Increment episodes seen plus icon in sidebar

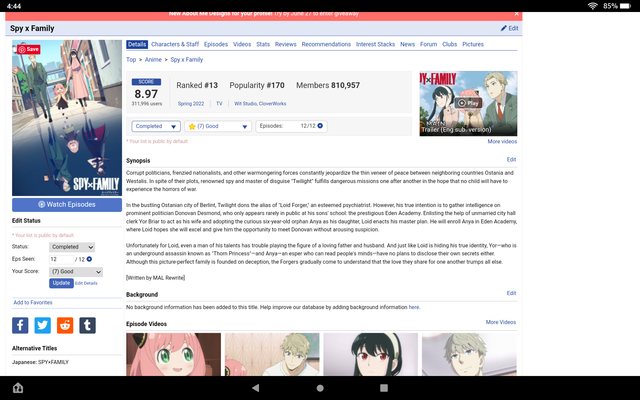pyautogui.click(x=89, y=259)
